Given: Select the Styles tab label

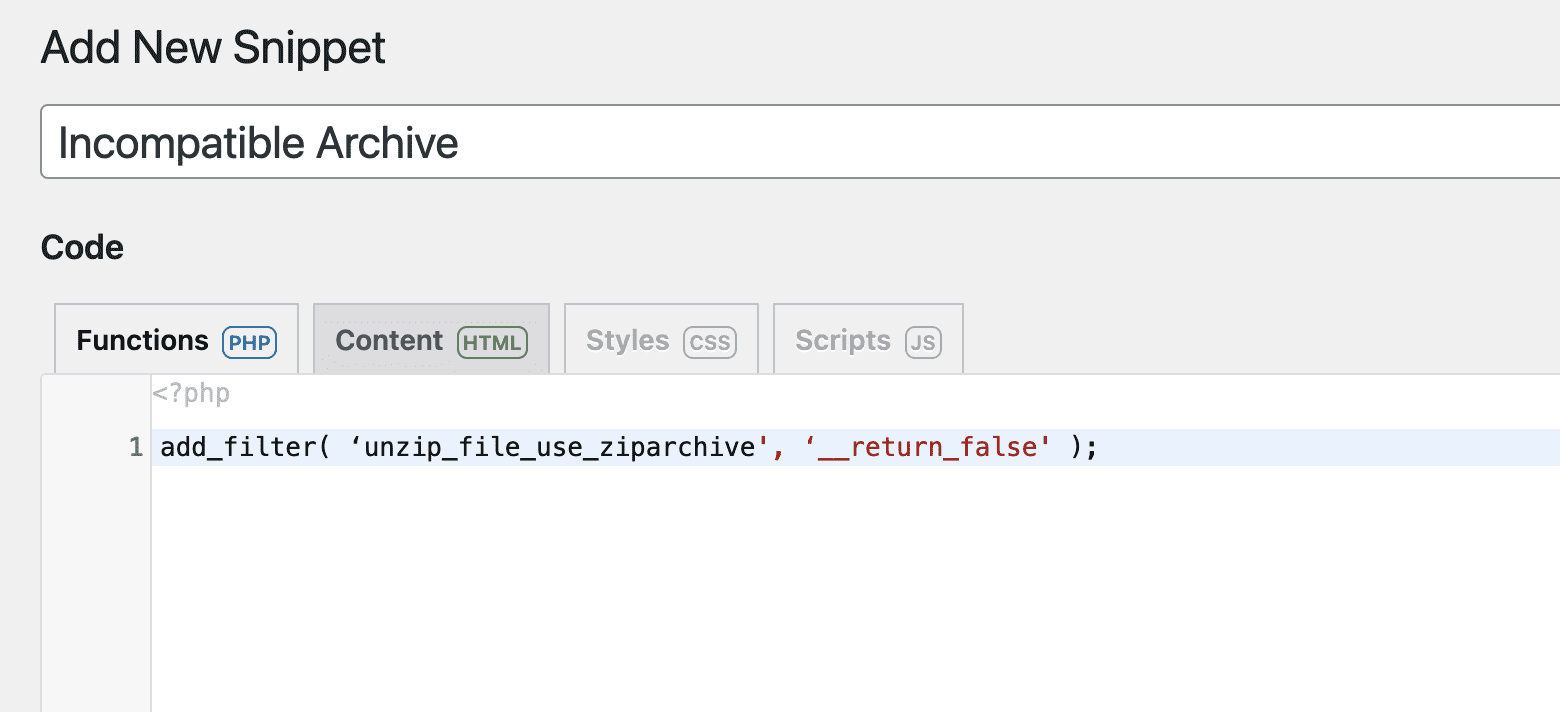Looking at the screenshot, I should click(627, 341).
